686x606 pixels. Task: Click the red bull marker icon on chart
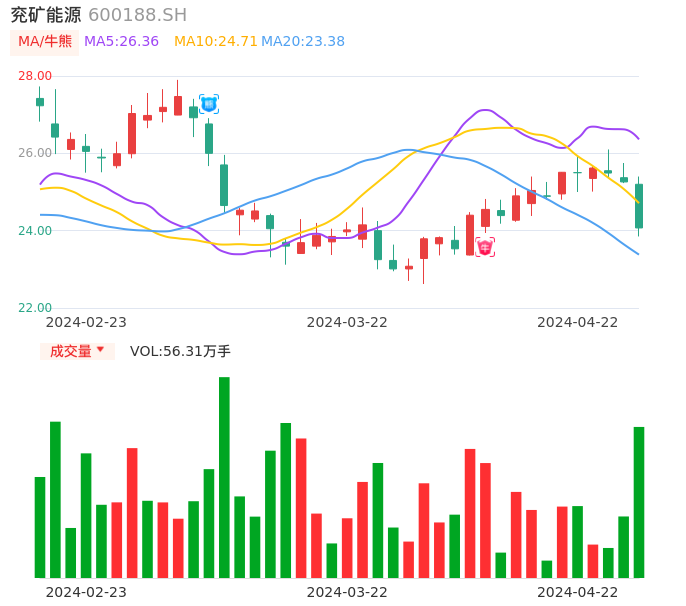click(x=484, y=247)
